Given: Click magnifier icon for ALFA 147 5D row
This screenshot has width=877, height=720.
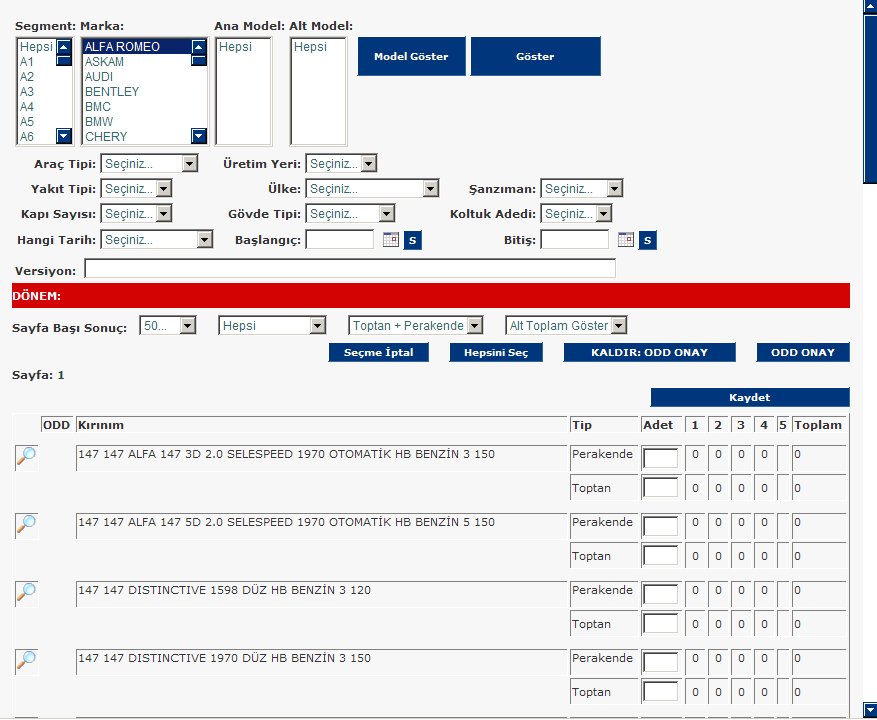Looking at the screenshot, I should (26, 525).
